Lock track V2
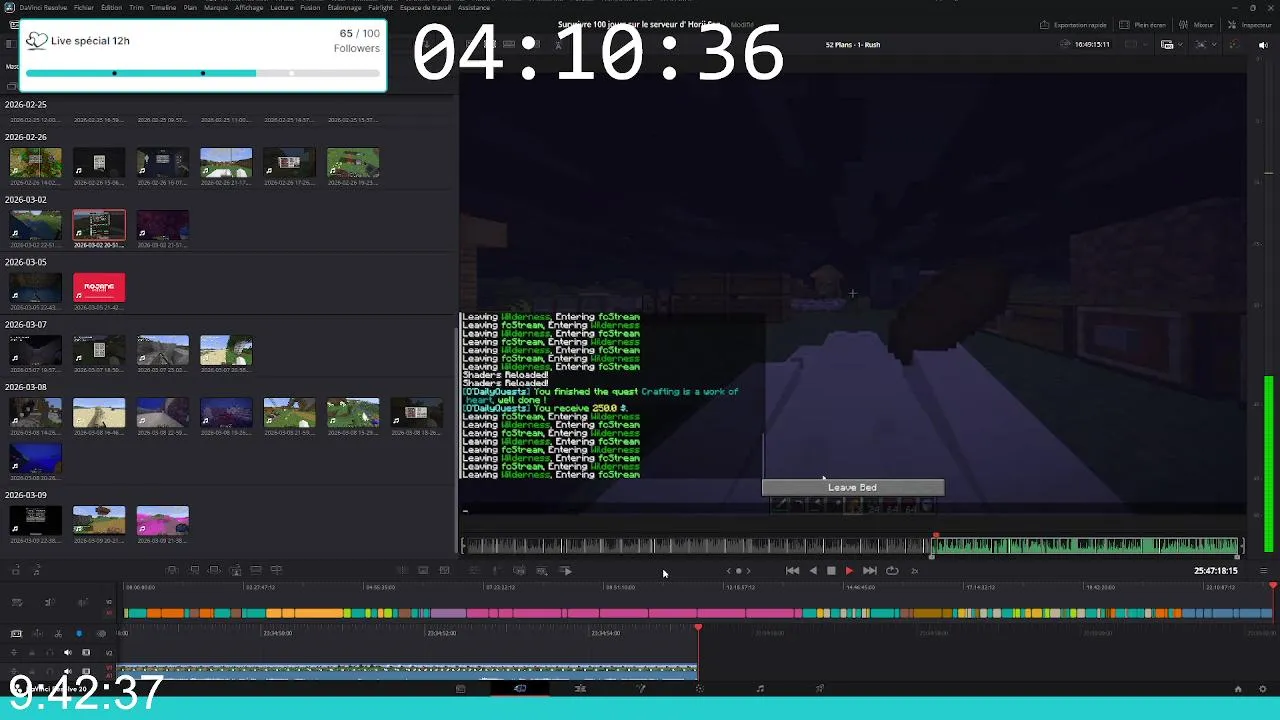 [x=32, y=652]
